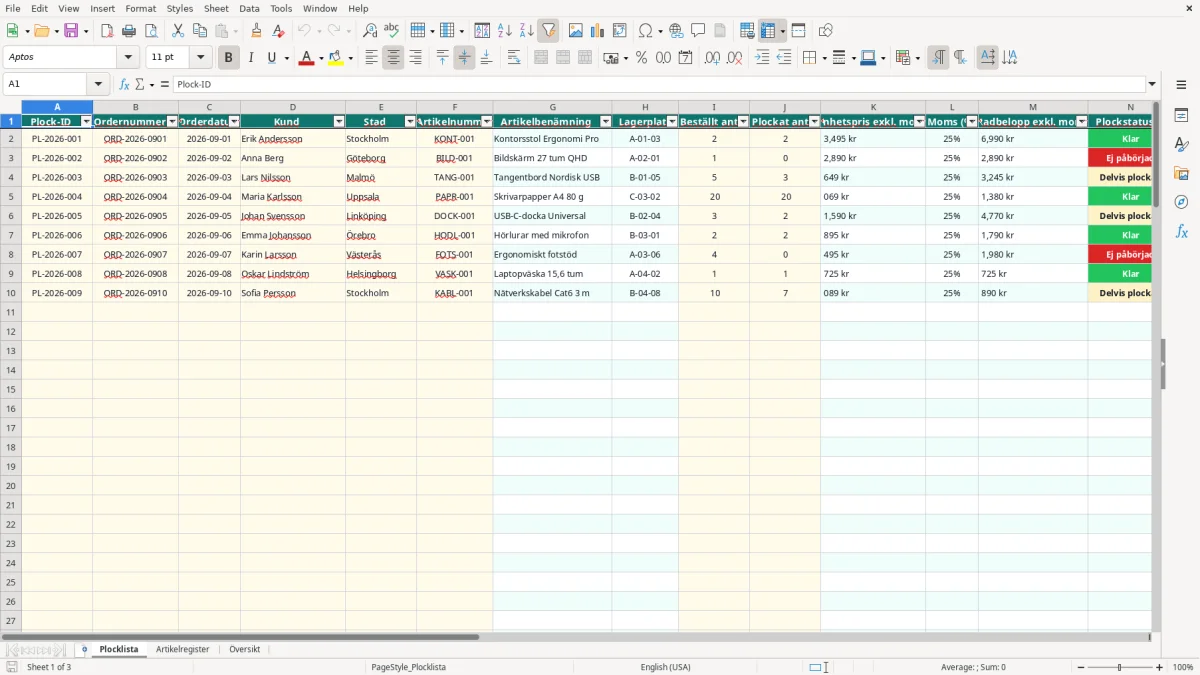Open the font name dropdown

pyautogui.click(x=128, y=58)
